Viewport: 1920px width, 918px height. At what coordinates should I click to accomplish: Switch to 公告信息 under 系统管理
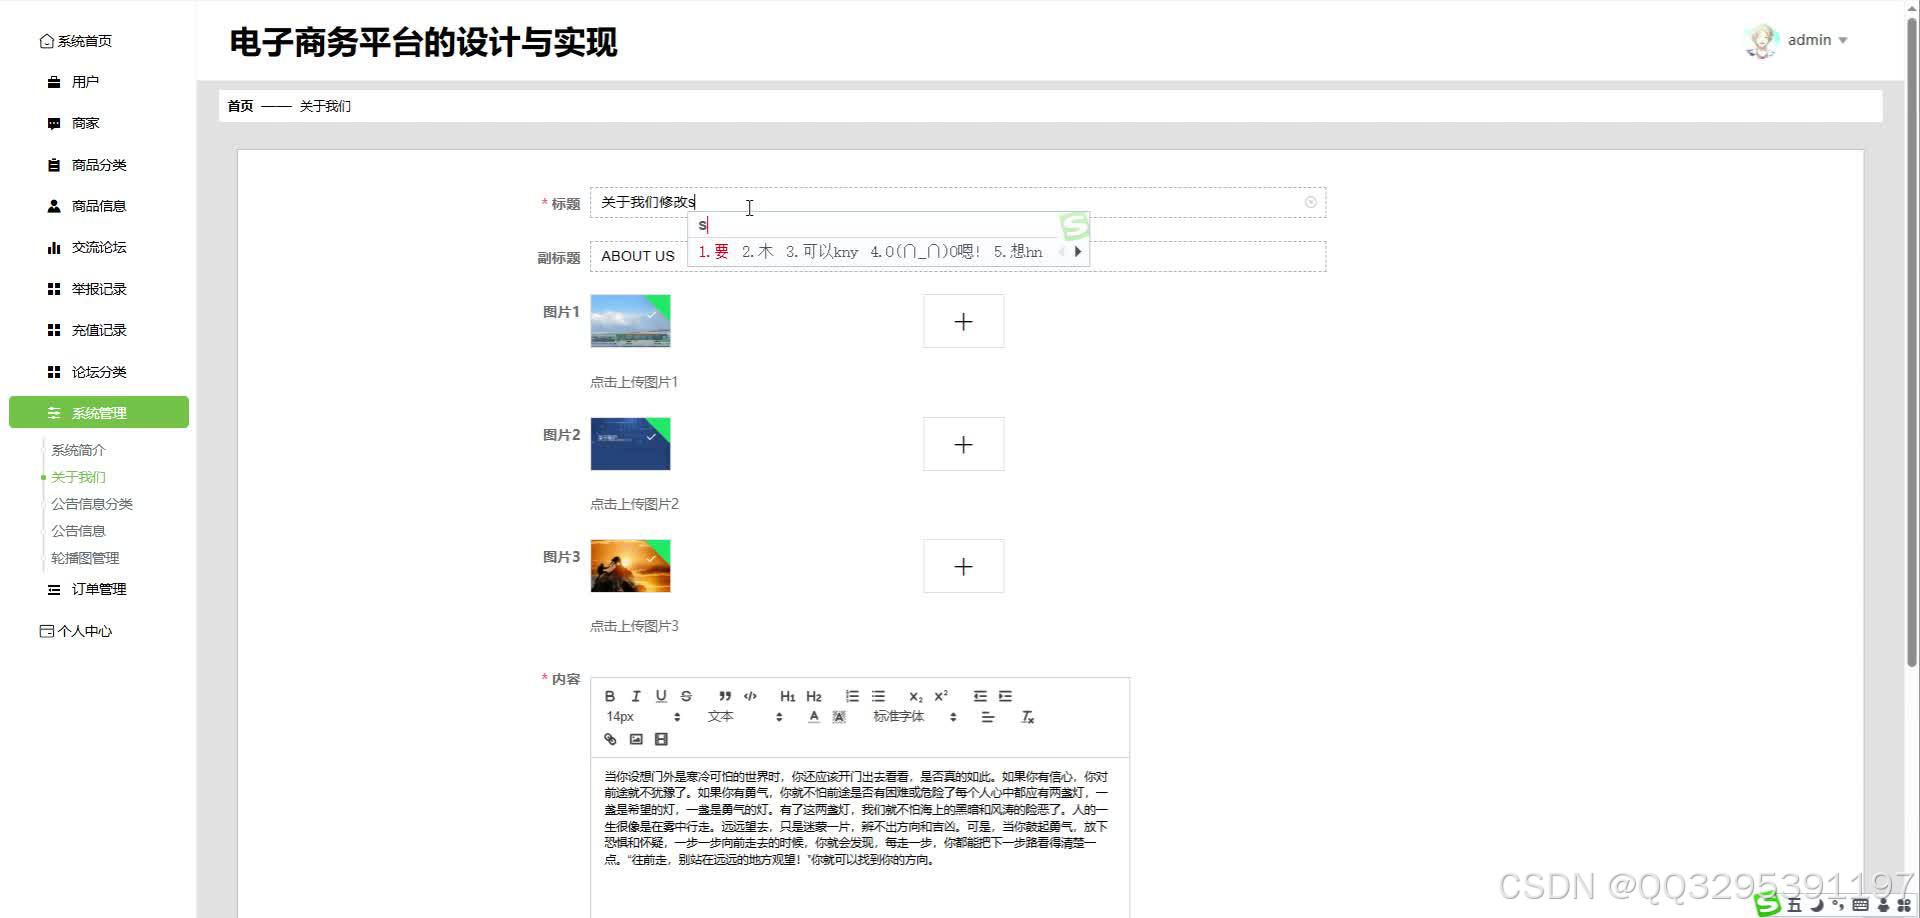click(x=78, y=530)
